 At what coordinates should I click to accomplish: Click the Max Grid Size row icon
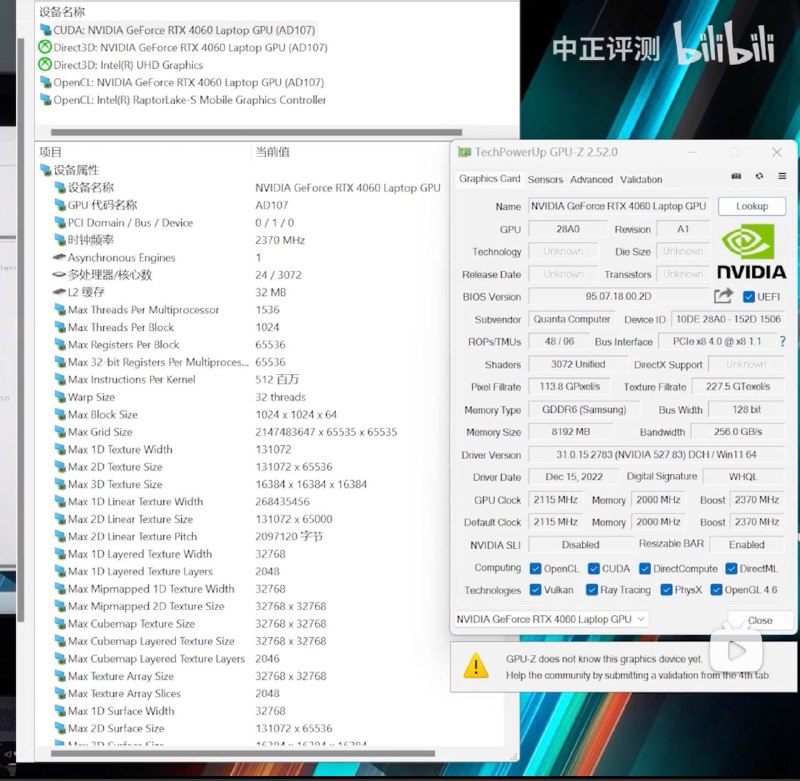[x=60, y=432]
